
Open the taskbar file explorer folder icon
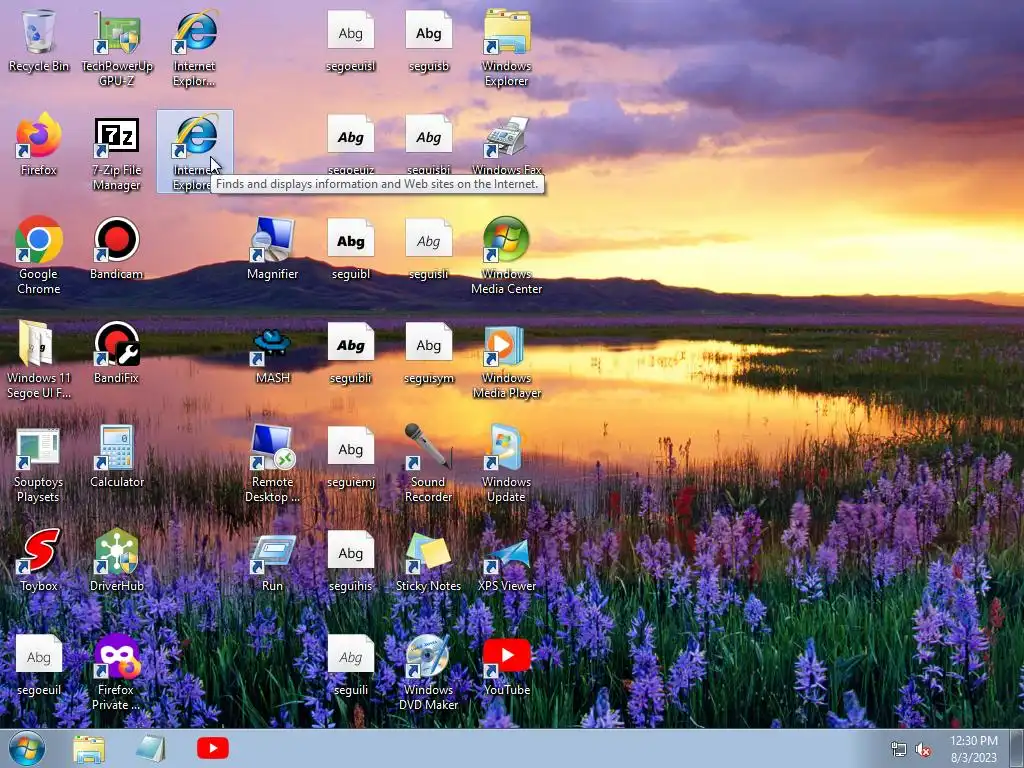point(89,749)
